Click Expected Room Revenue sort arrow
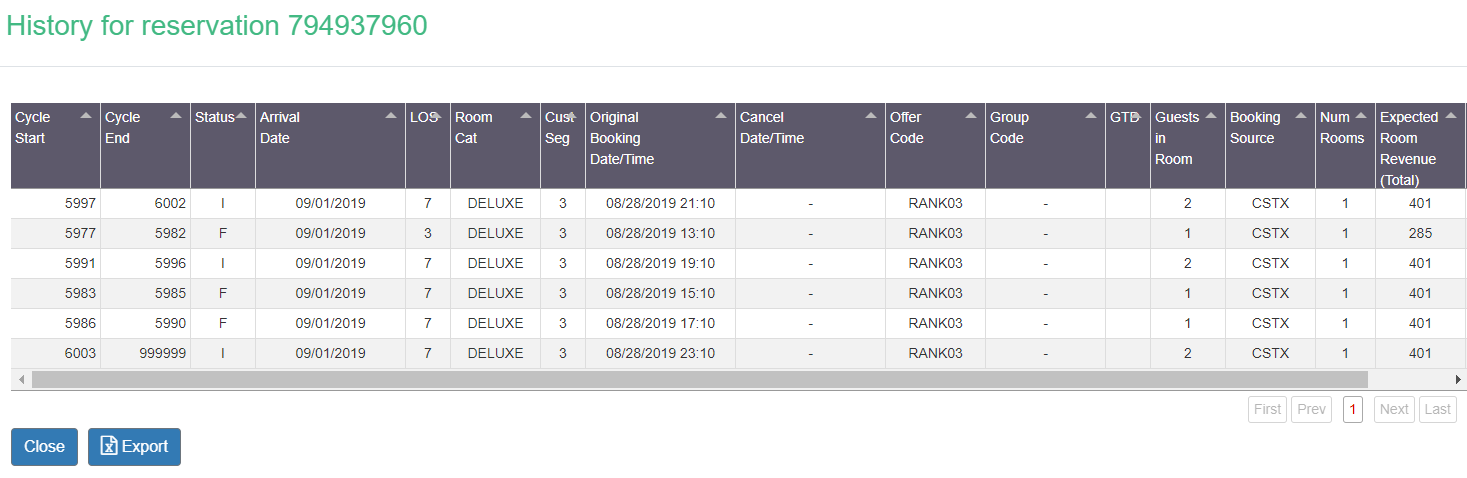This screenshot has height=478, width=1467. point(1451,116)
